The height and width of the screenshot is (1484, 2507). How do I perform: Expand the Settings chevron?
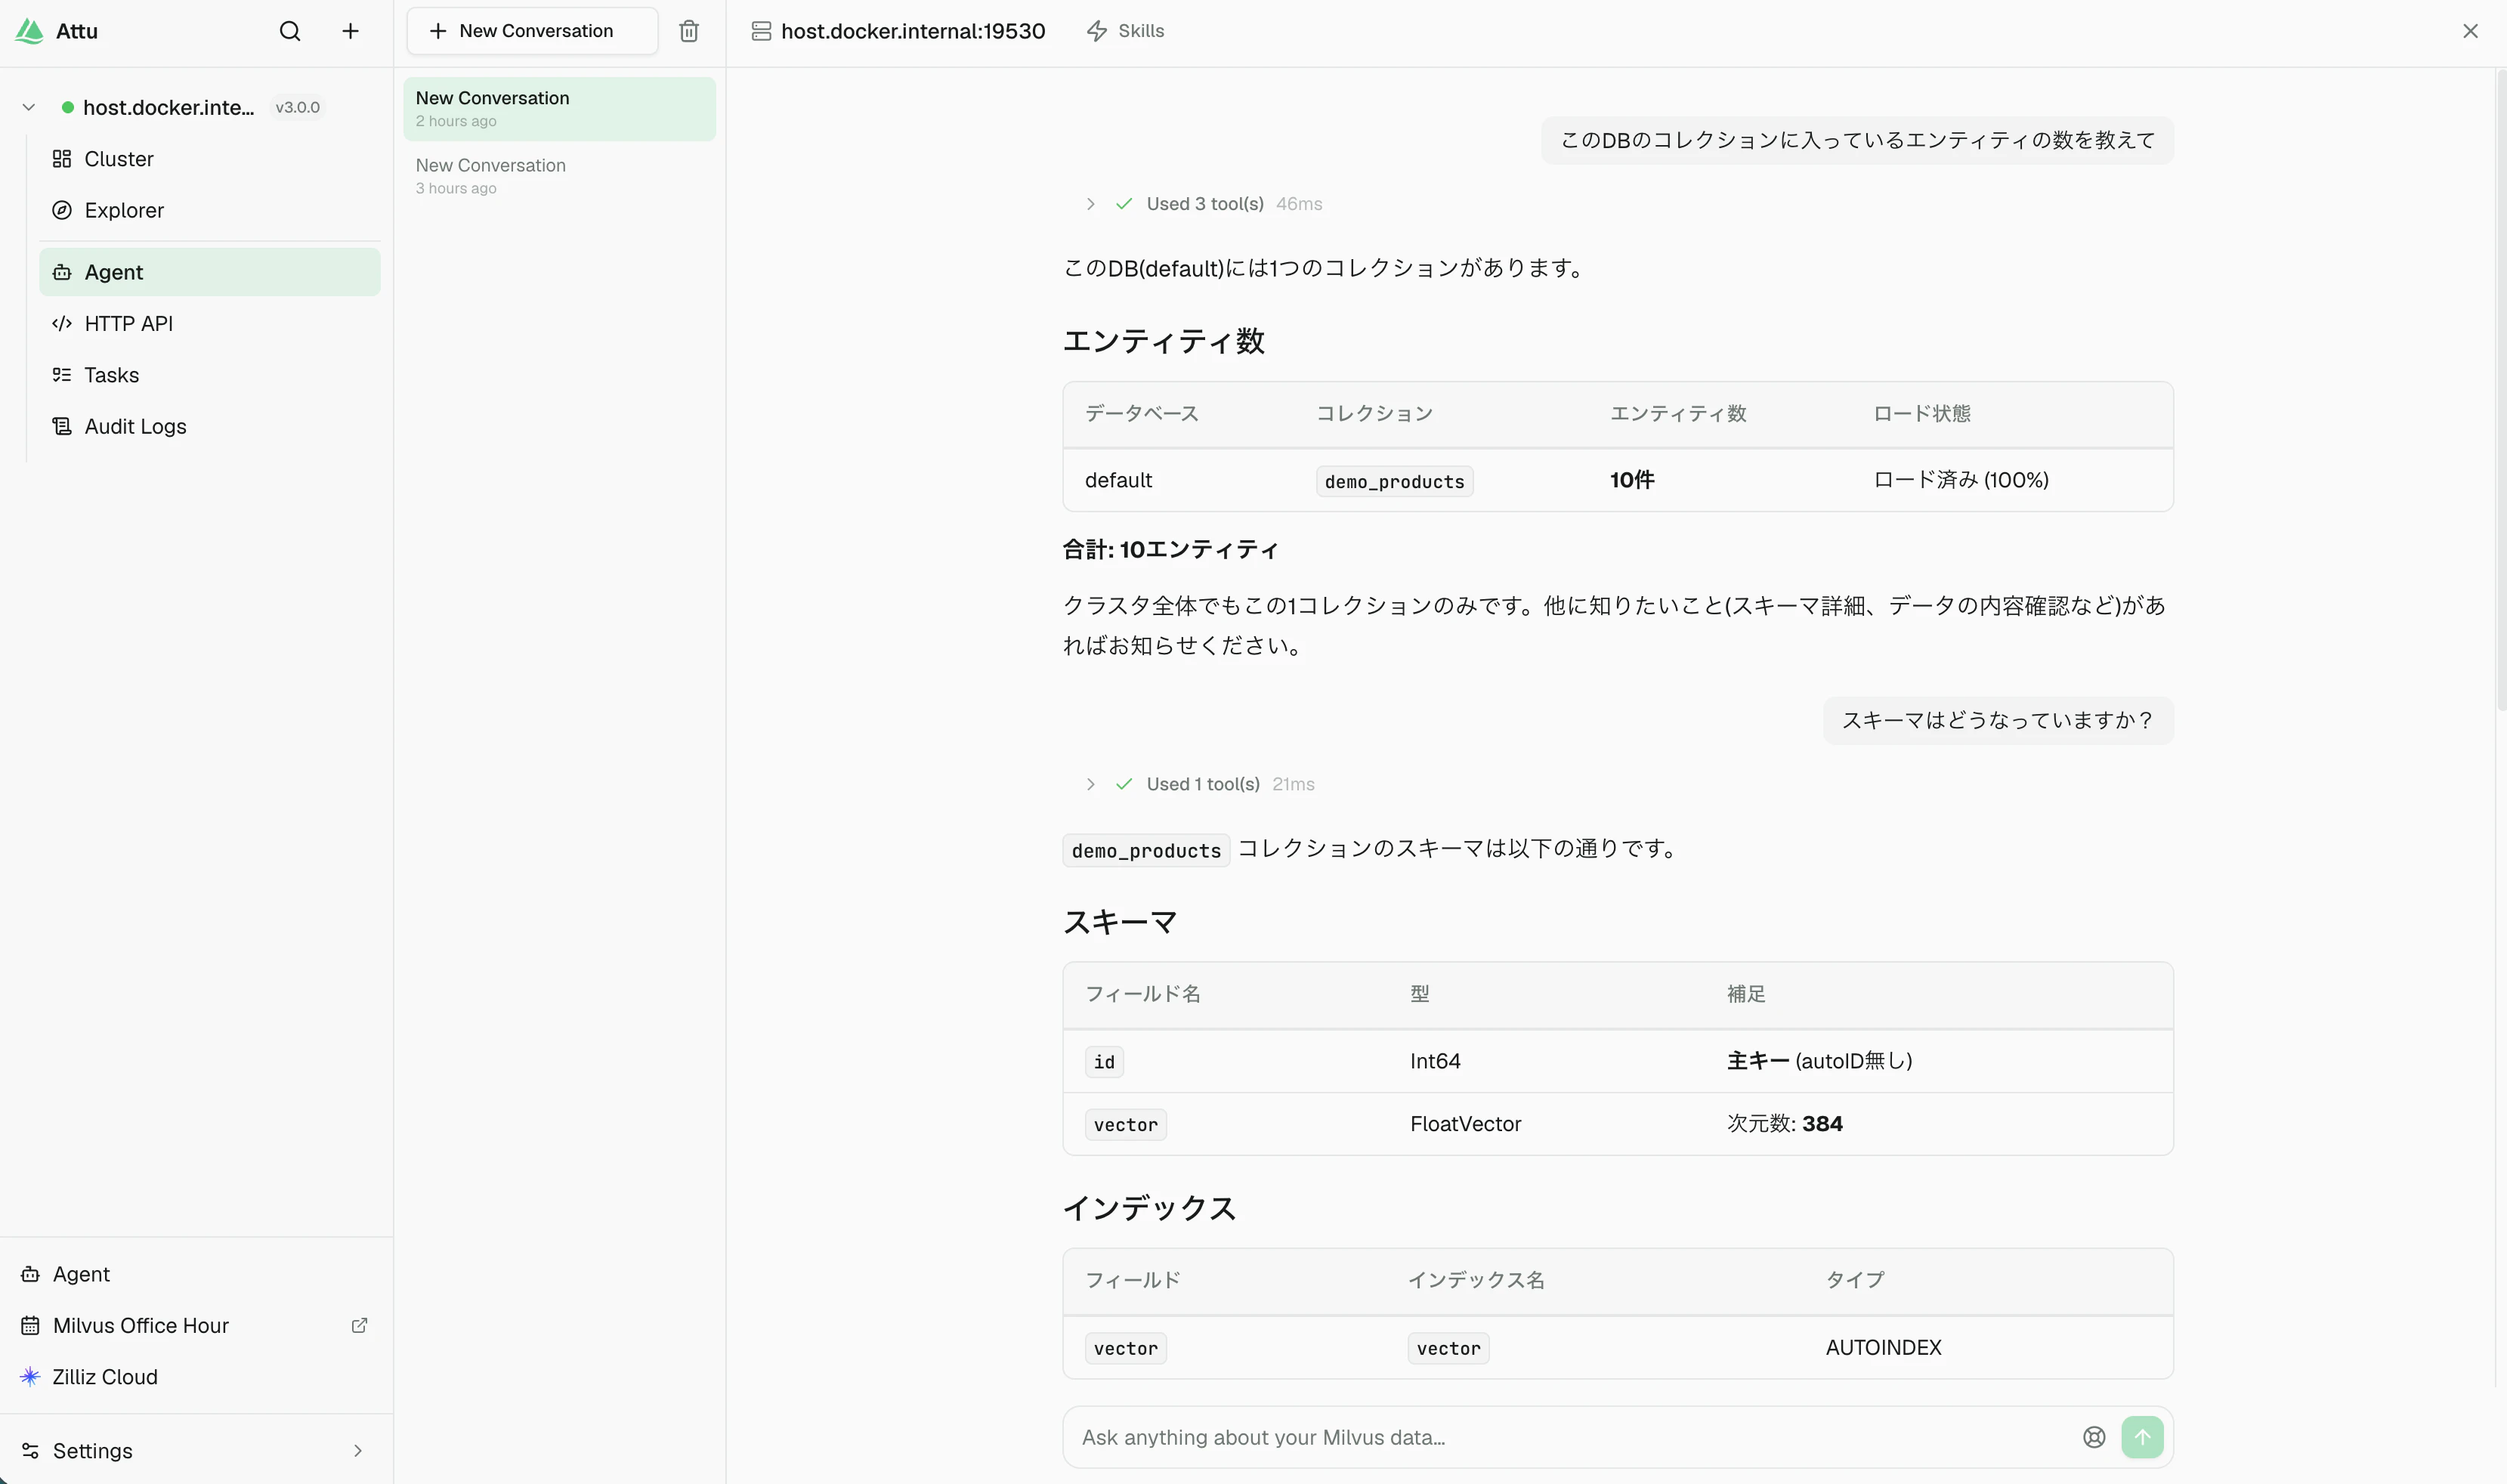[358, 1451]
